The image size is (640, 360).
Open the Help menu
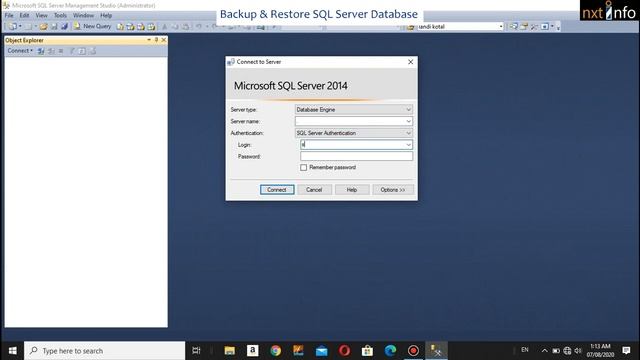click(106, 16)
